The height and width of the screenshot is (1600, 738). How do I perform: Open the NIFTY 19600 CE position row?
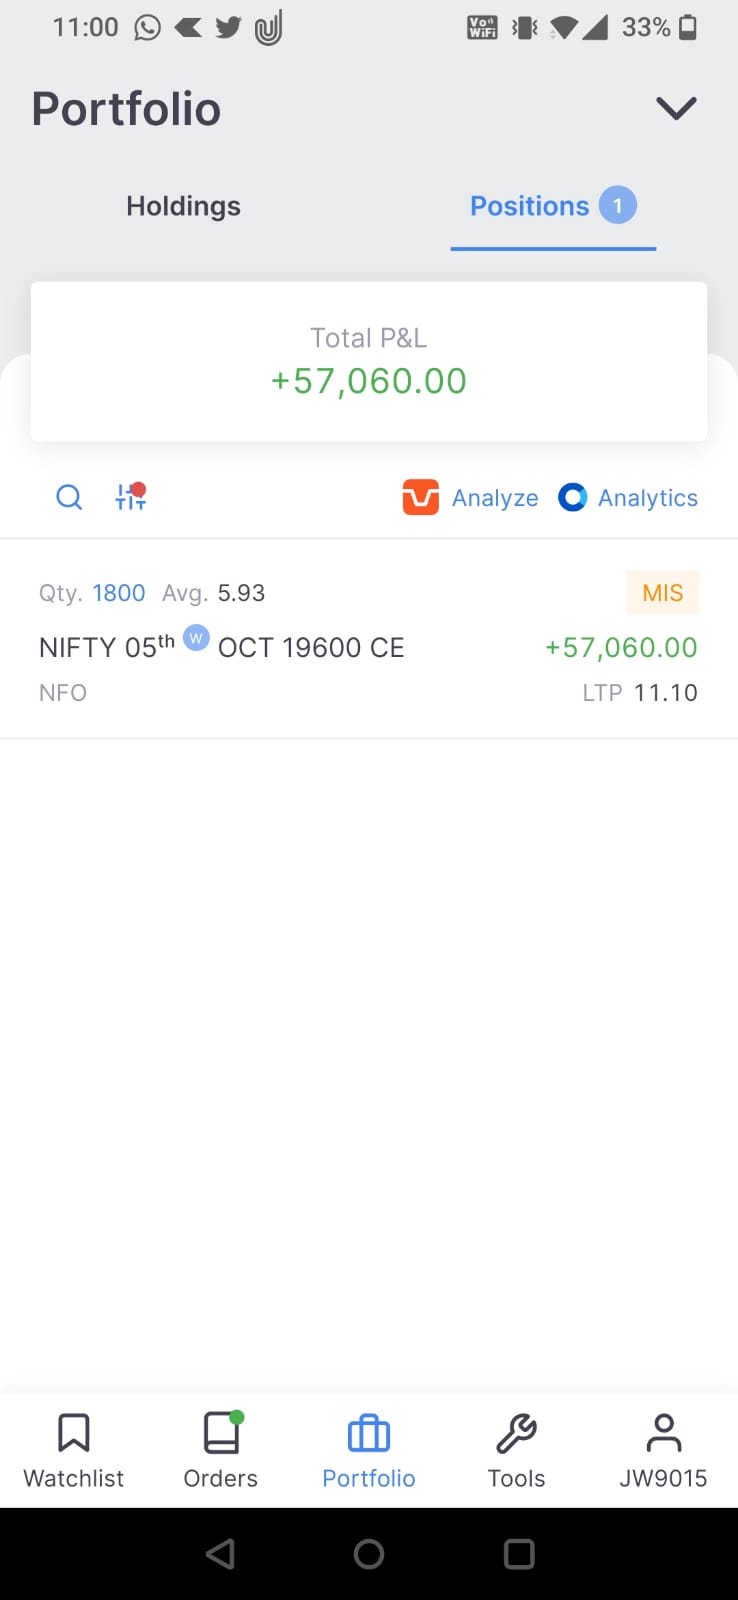pos(369,640)
